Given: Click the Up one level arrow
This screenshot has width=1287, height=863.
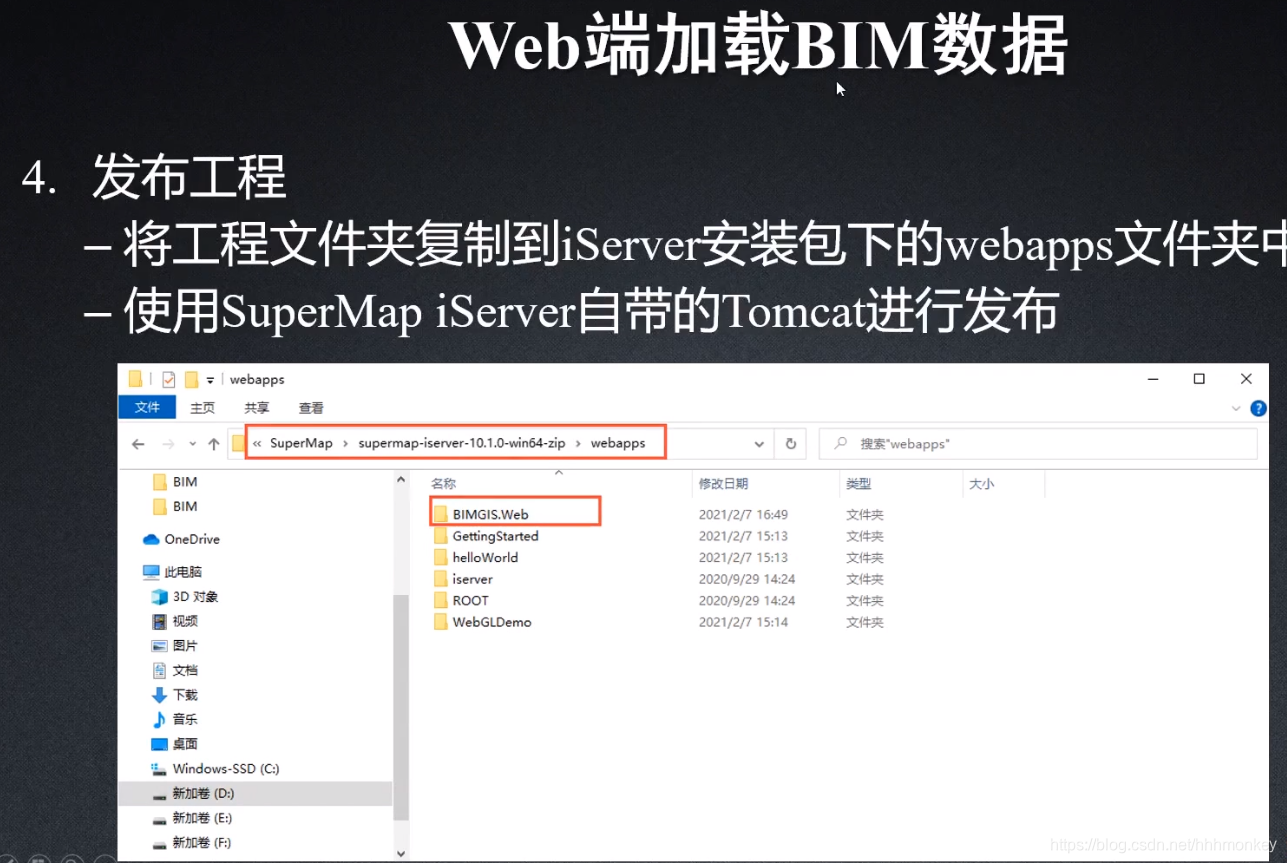Looking at the screenshot, I should click(x=214, y=443).
